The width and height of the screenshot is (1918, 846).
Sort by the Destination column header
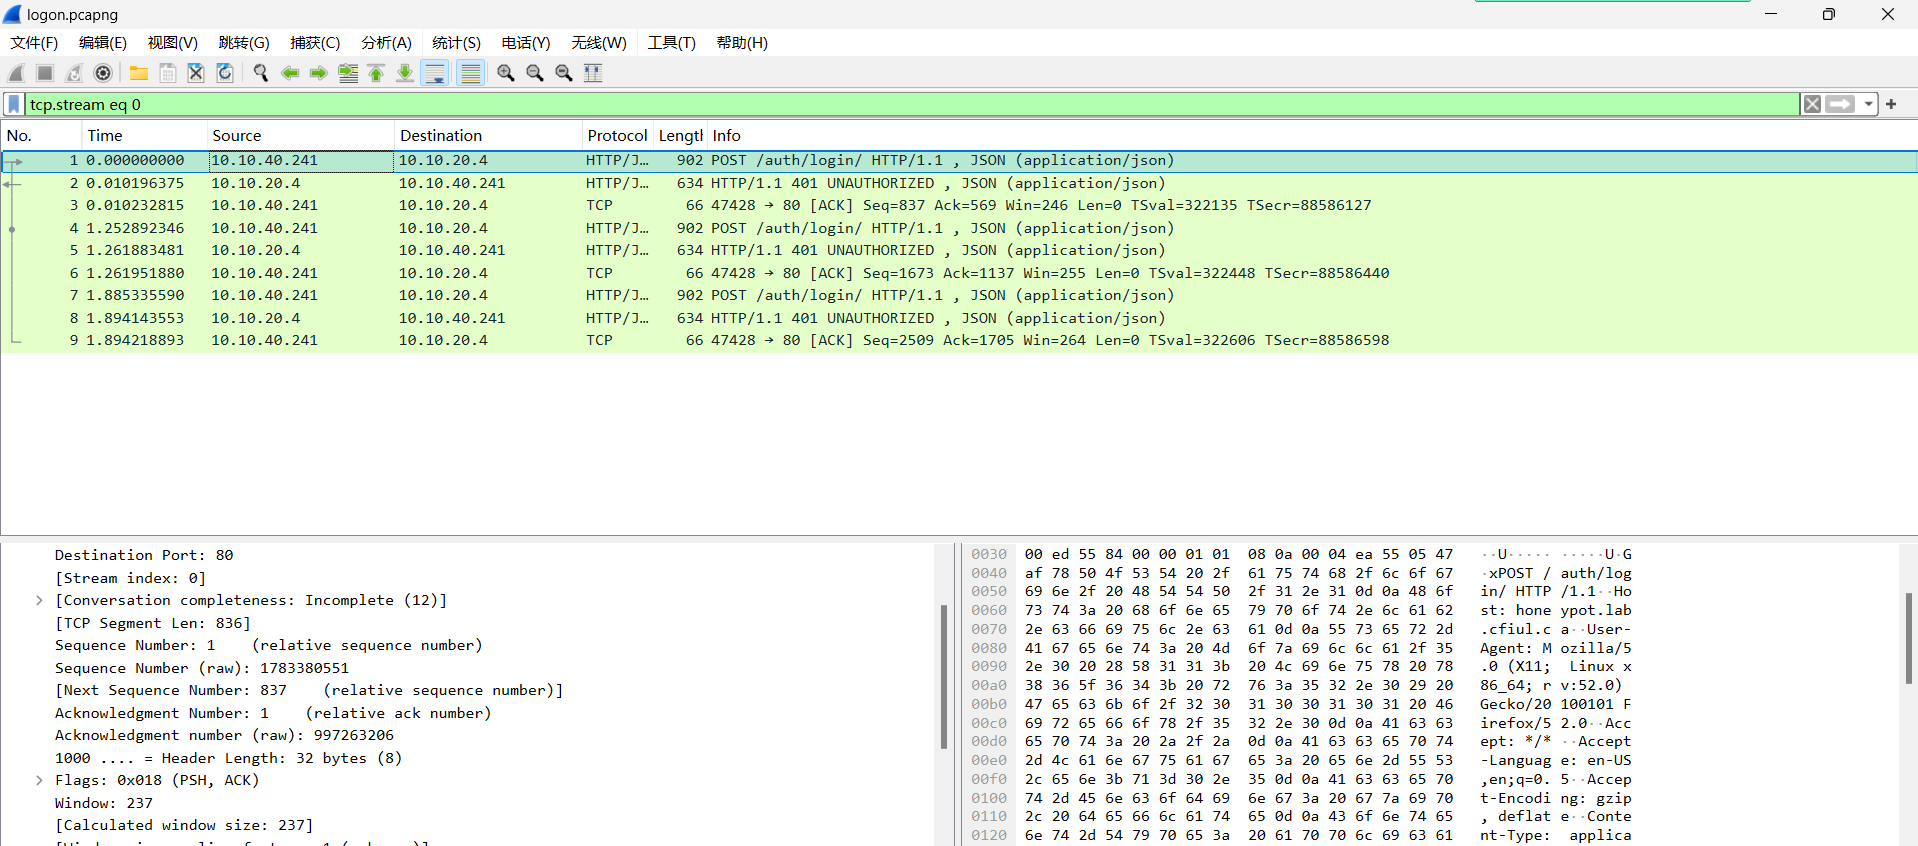pyautogui.click(x=488, y=135)
